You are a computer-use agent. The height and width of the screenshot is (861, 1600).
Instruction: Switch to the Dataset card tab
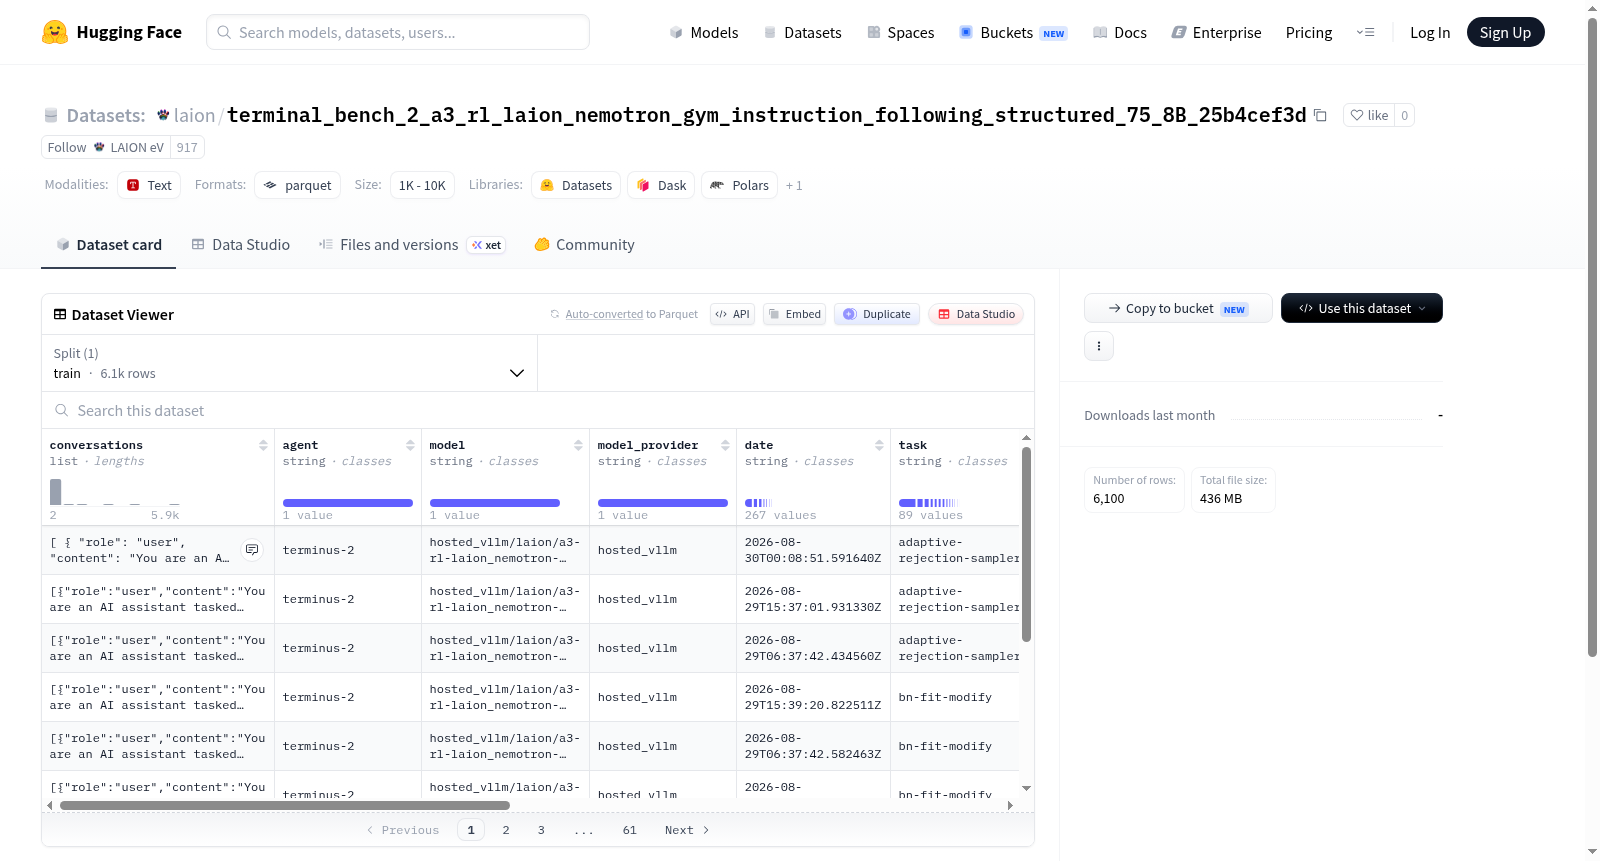coord(108,245)
